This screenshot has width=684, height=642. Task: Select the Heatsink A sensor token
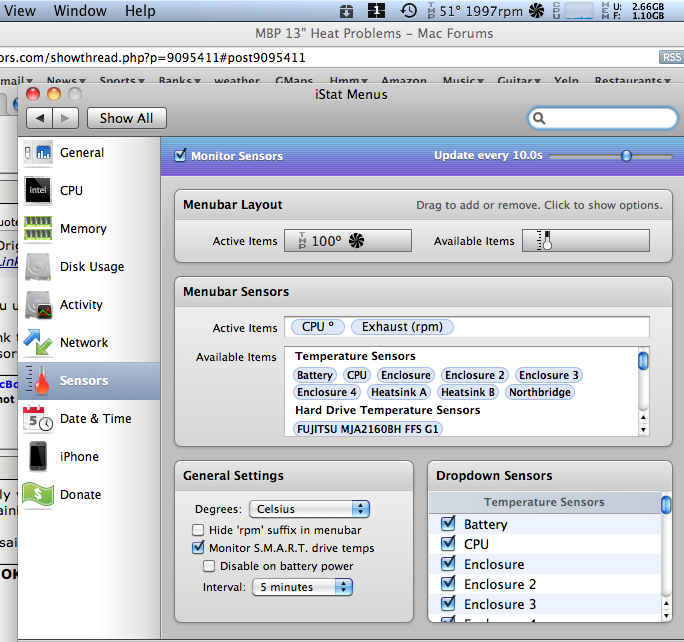(399, 392)
